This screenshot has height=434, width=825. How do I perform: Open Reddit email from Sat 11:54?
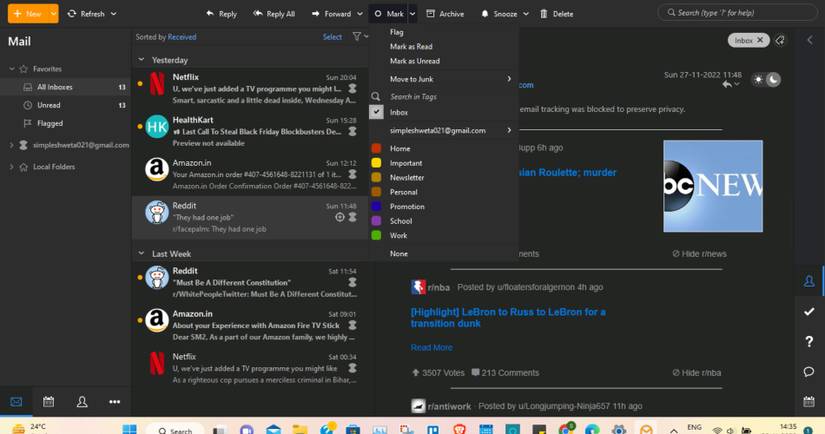[x=250, y=282]
